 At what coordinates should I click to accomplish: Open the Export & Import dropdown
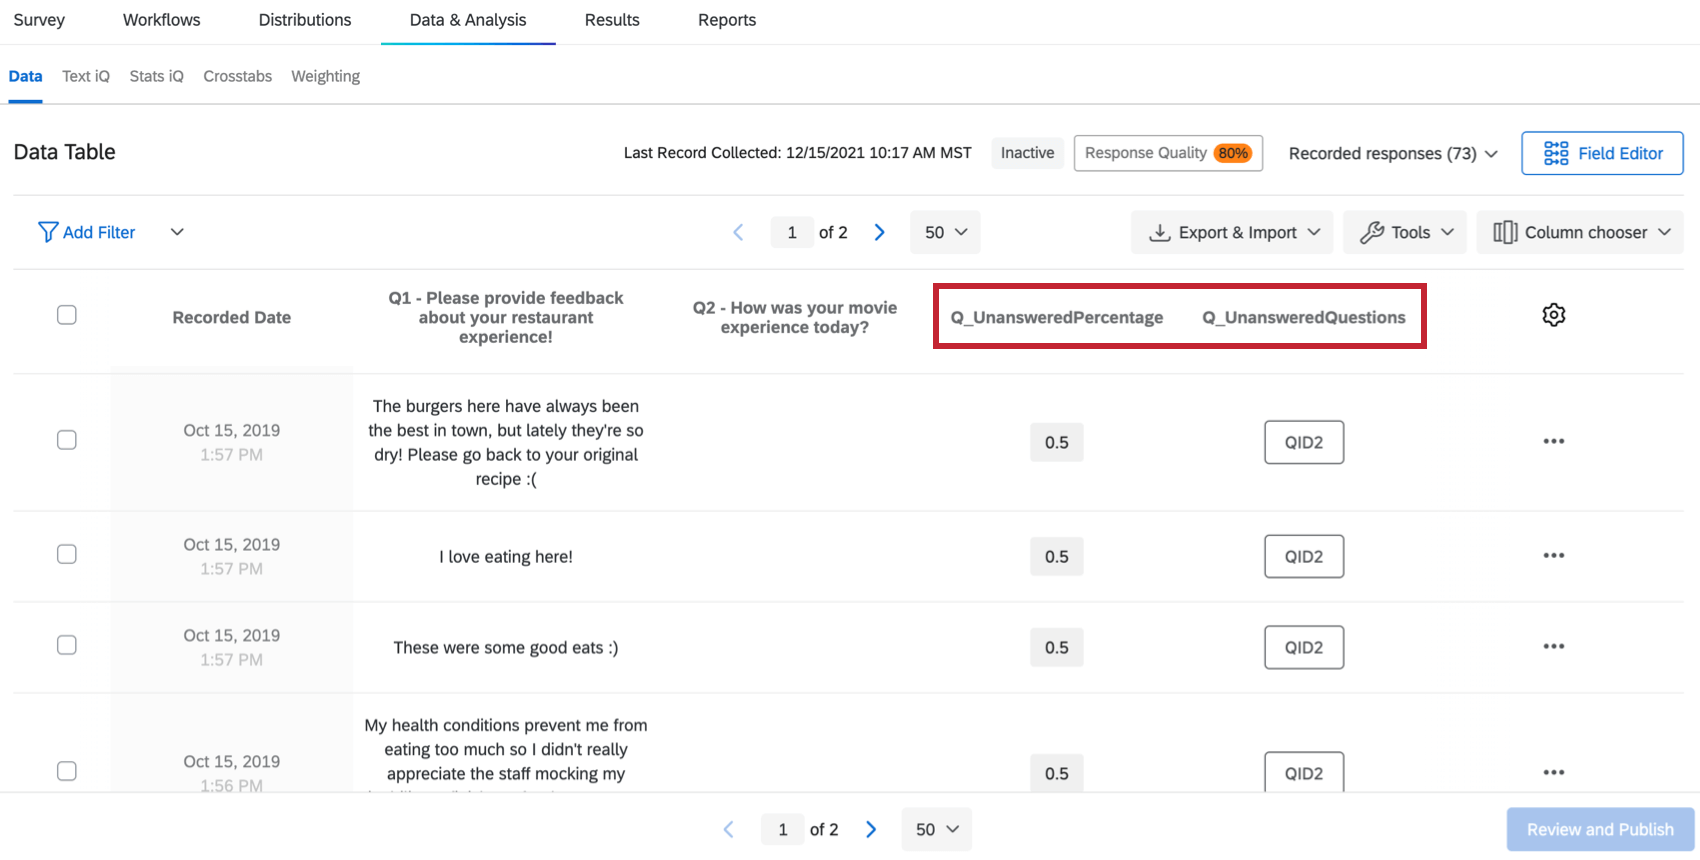1232,232
